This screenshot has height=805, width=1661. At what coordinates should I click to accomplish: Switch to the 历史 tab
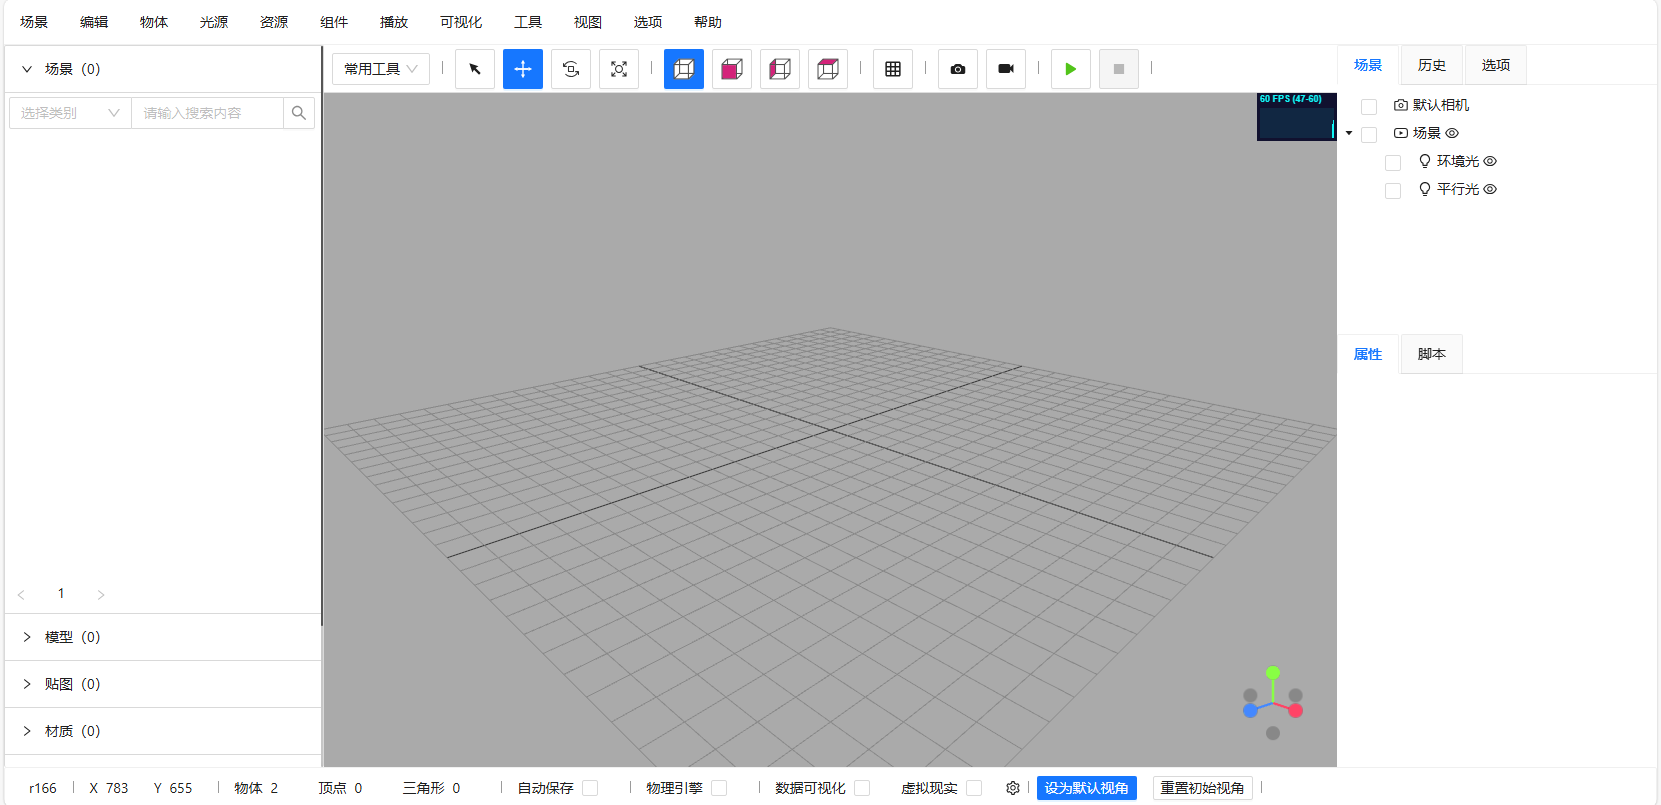(x=1431, y=65)
